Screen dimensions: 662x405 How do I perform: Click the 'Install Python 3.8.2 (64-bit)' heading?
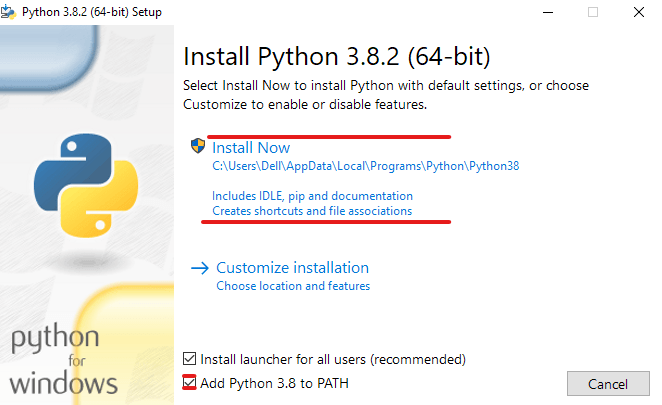[x=337, y=54]
